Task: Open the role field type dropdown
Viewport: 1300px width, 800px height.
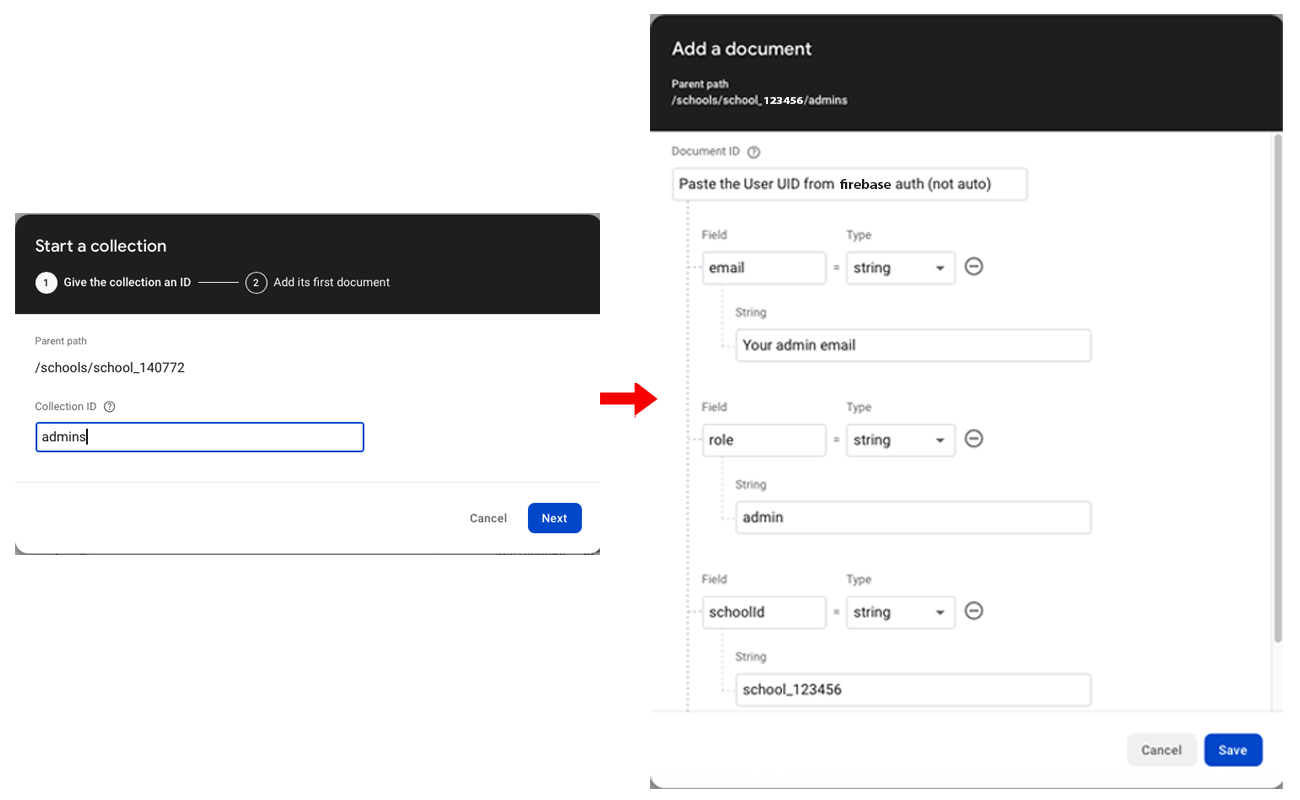Action: click(900, 439)
